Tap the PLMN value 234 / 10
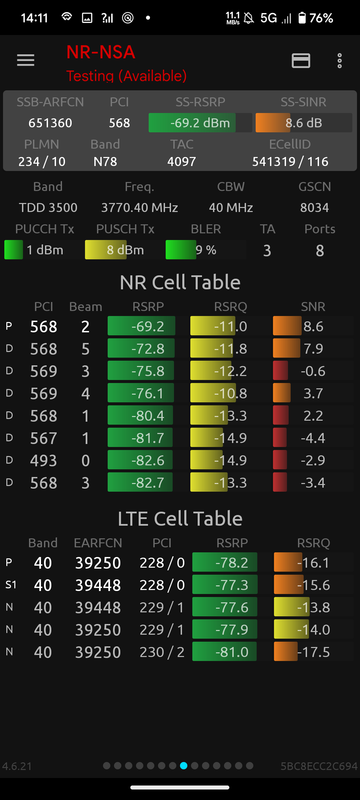The height and width of the screenshot is (800, 360). click(x=42, y=162)
